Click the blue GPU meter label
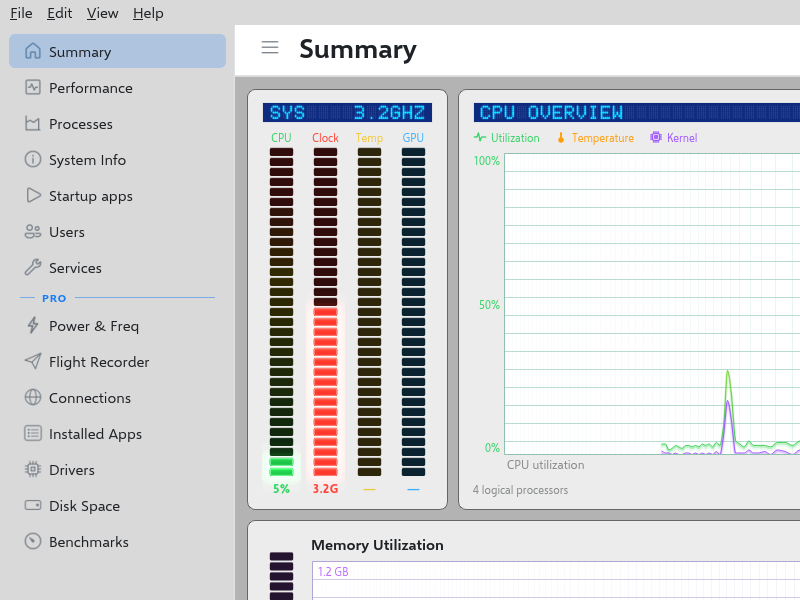 click(x=413, y=138)
